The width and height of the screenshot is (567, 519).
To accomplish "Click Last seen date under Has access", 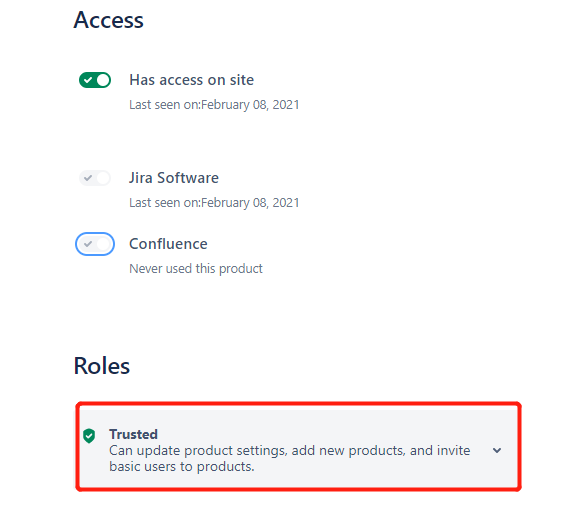I will pyautogui.click(x=214, y=105).
